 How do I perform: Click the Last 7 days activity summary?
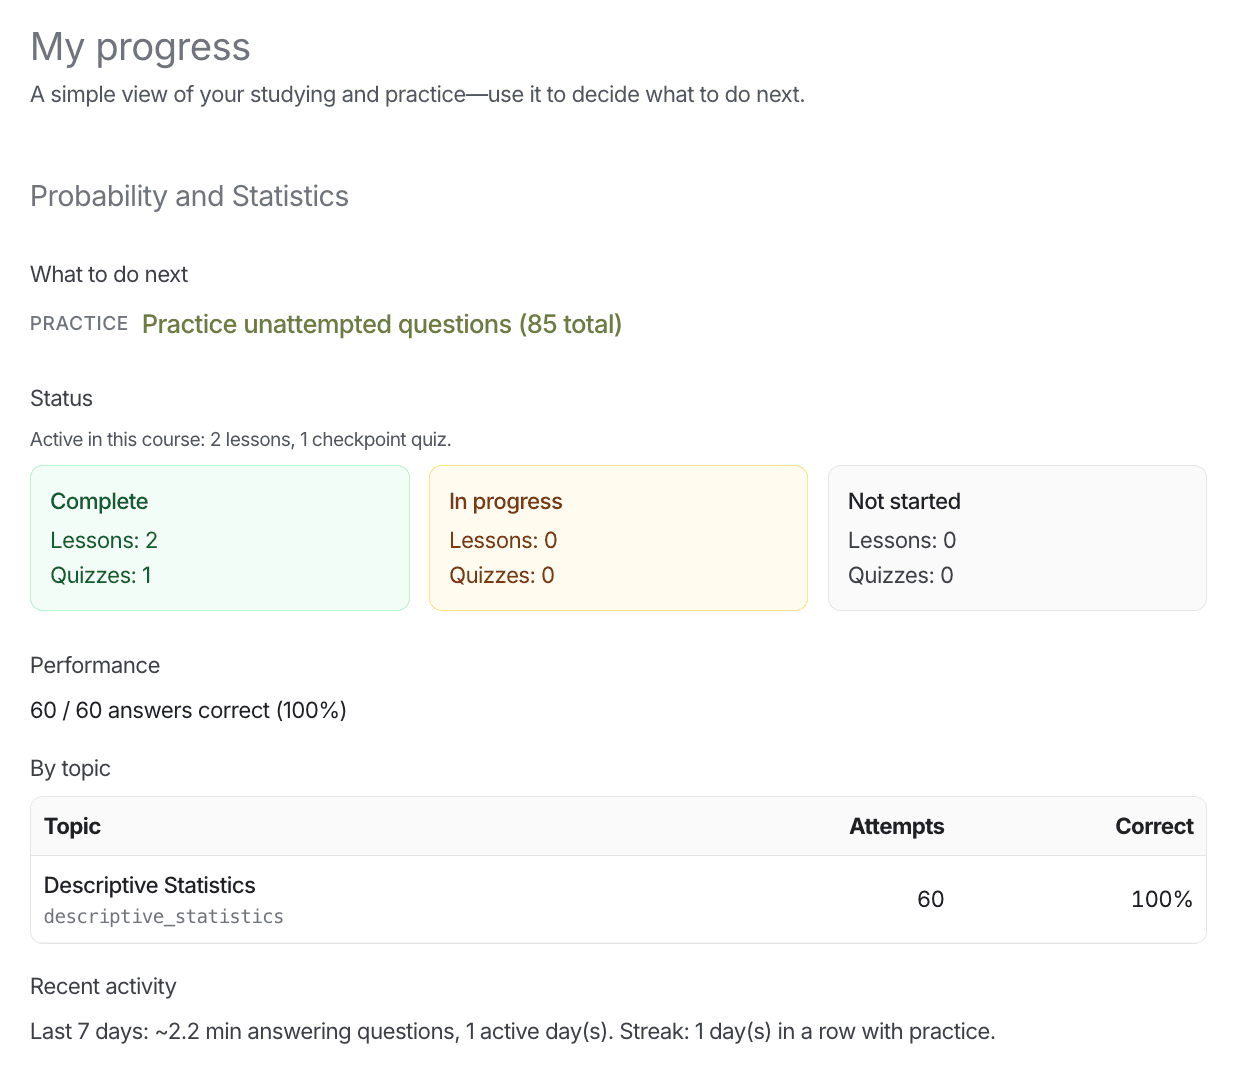[x=513, y=1031]
